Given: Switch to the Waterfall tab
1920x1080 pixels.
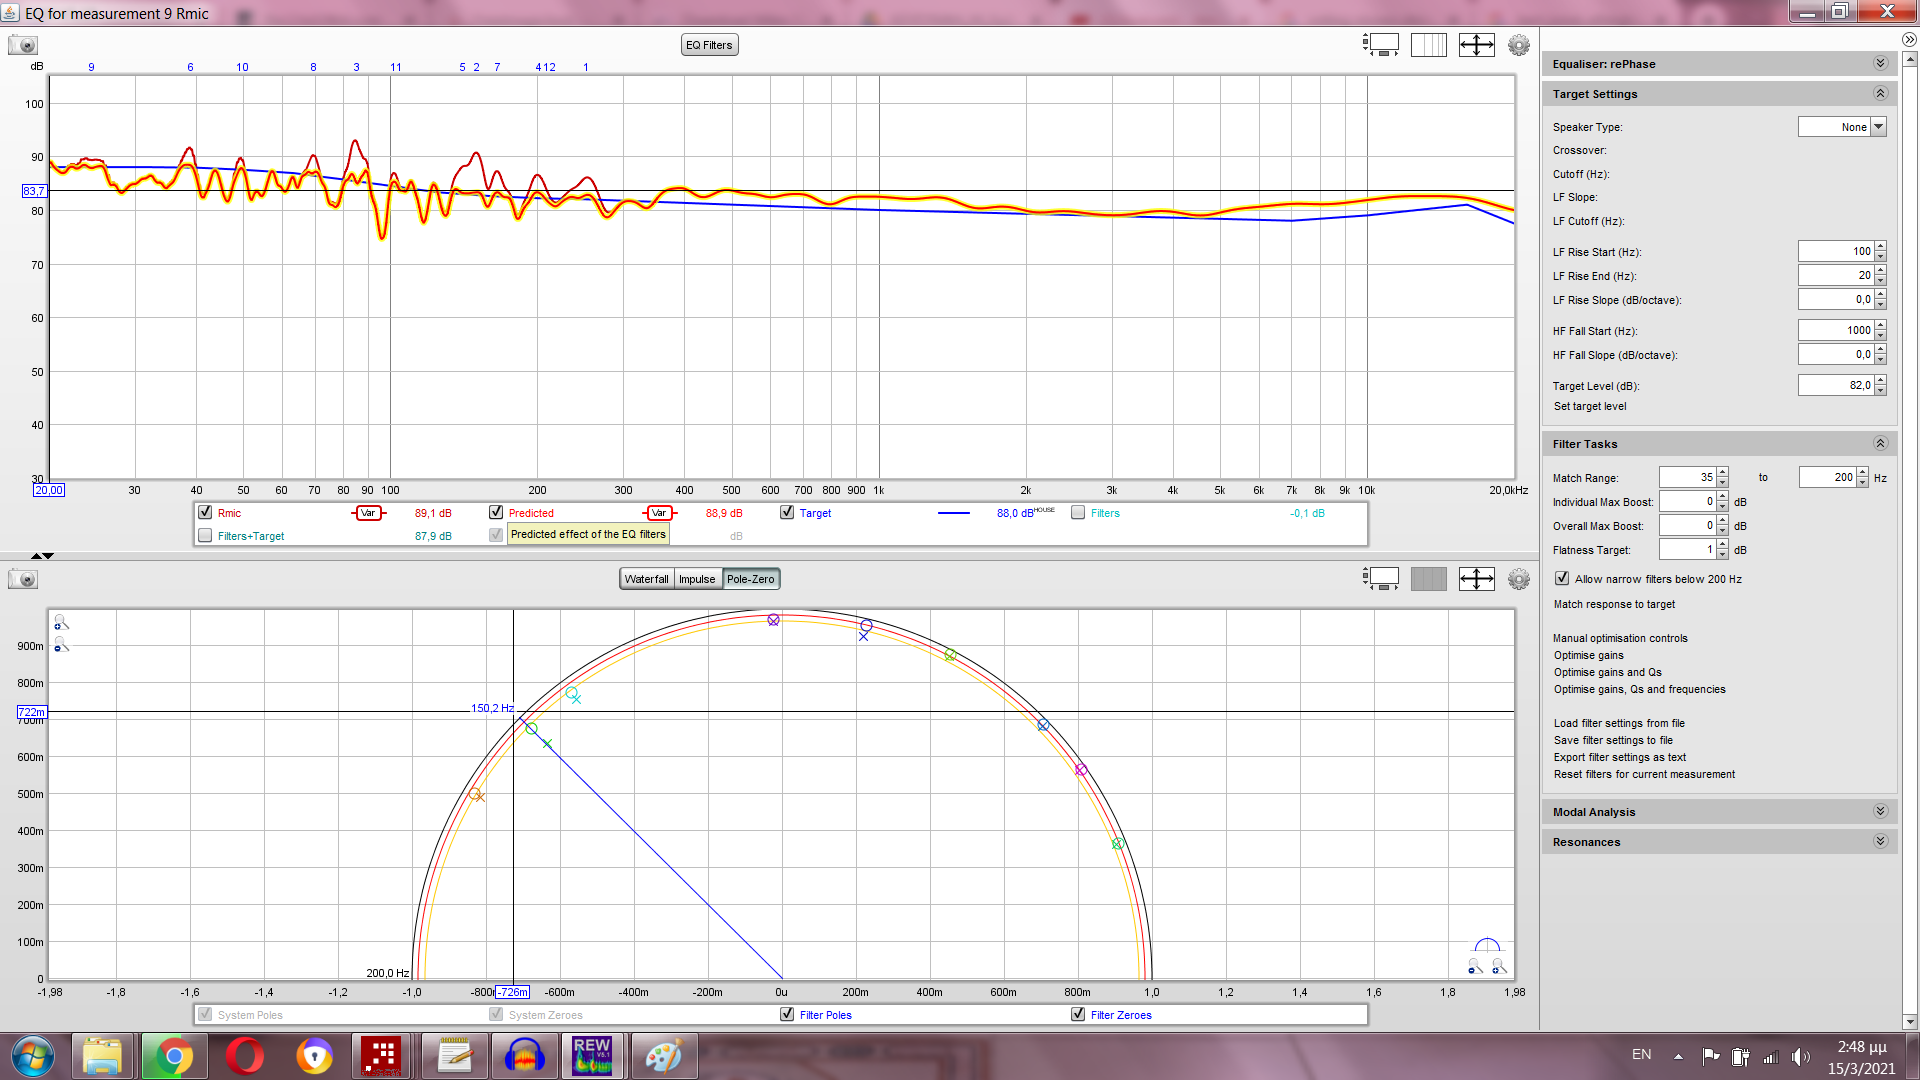Looking at the screenshot, I should pyautogui.click(x=646, y=579).
